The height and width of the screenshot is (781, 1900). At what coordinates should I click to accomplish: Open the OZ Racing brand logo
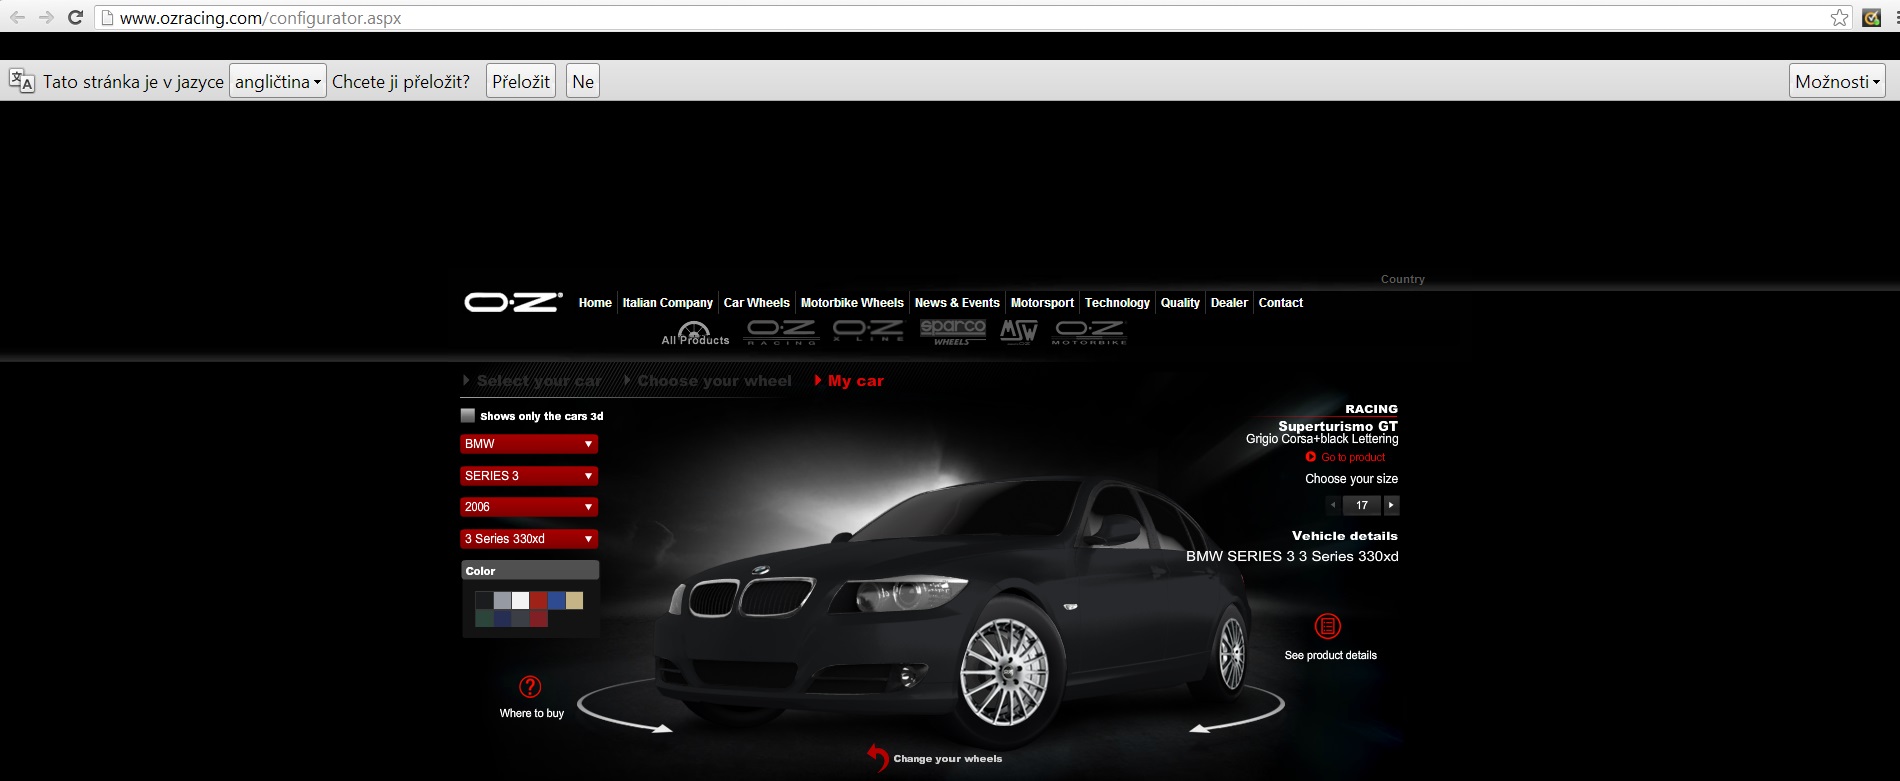(x=782, y=332)
